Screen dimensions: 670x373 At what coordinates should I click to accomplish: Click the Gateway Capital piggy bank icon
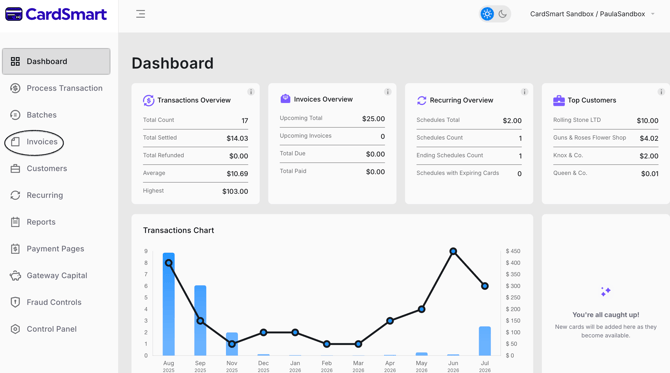(15, 276)
